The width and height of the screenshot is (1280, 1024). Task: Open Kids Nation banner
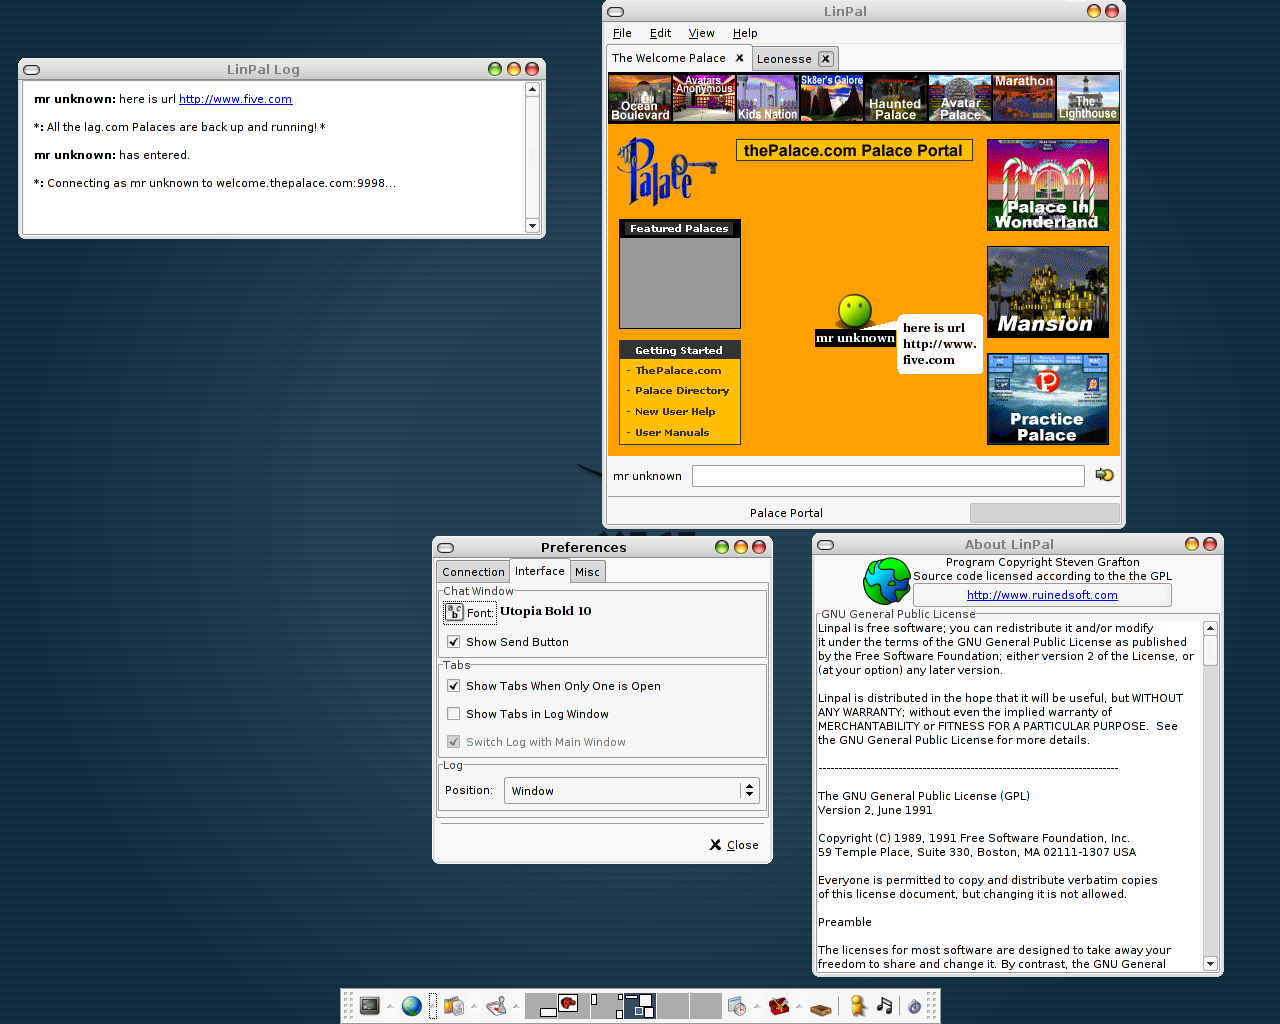tap(768, 98)
